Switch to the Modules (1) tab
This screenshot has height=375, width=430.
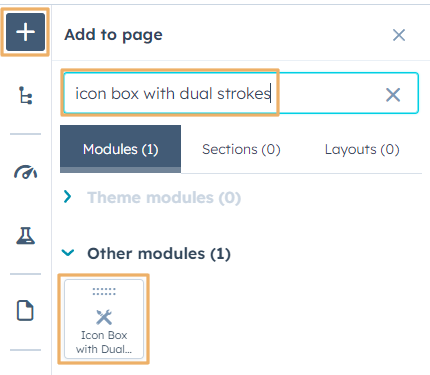pyautogui.click(x=121, y=149)
